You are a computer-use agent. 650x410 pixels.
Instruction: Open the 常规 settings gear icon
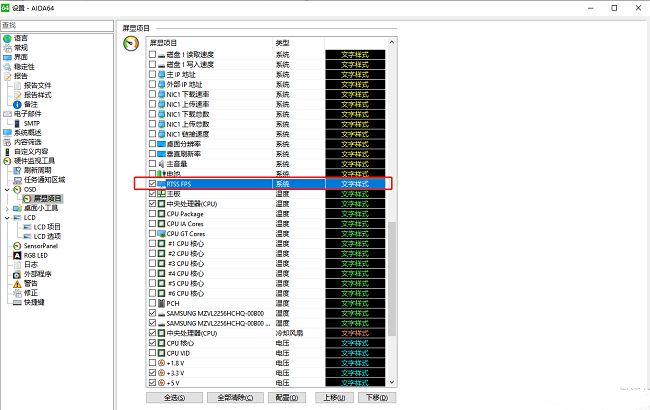tap(7, 48)
